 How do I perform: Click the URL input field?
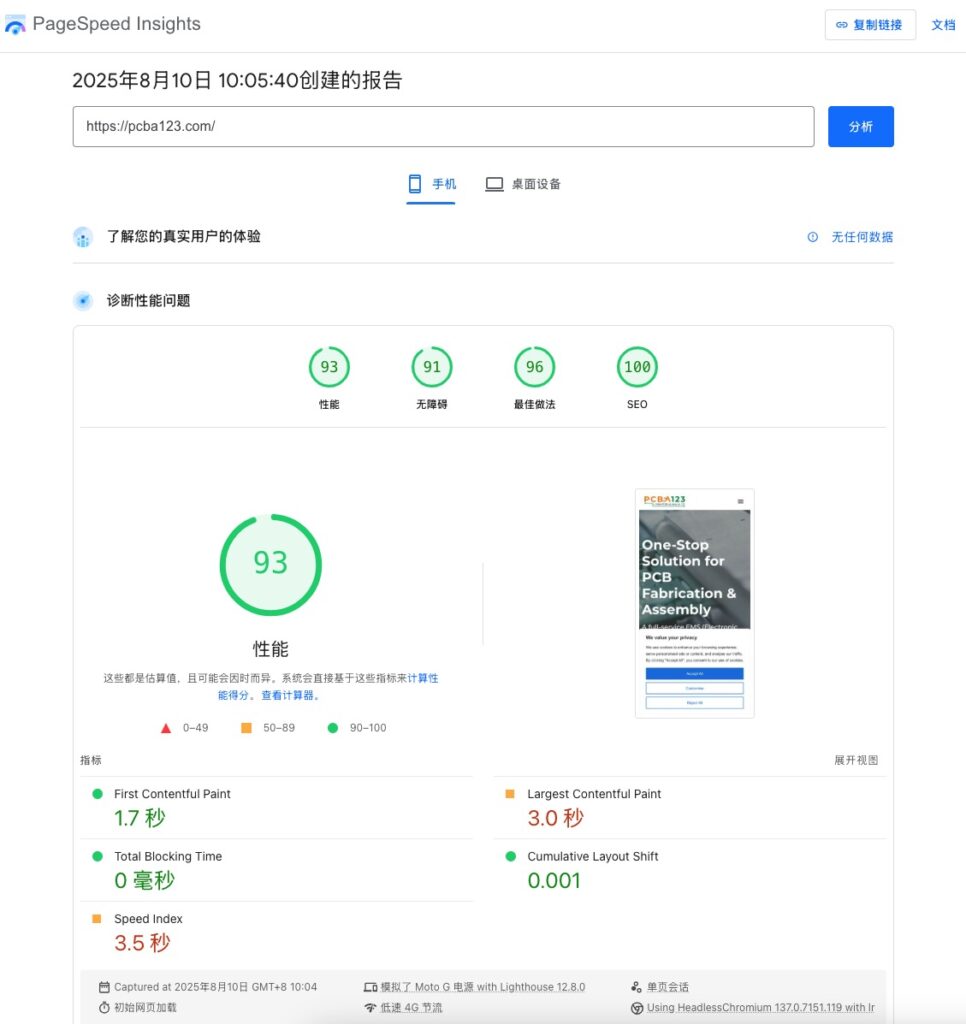pyautogui.click(x=443, y=126)
